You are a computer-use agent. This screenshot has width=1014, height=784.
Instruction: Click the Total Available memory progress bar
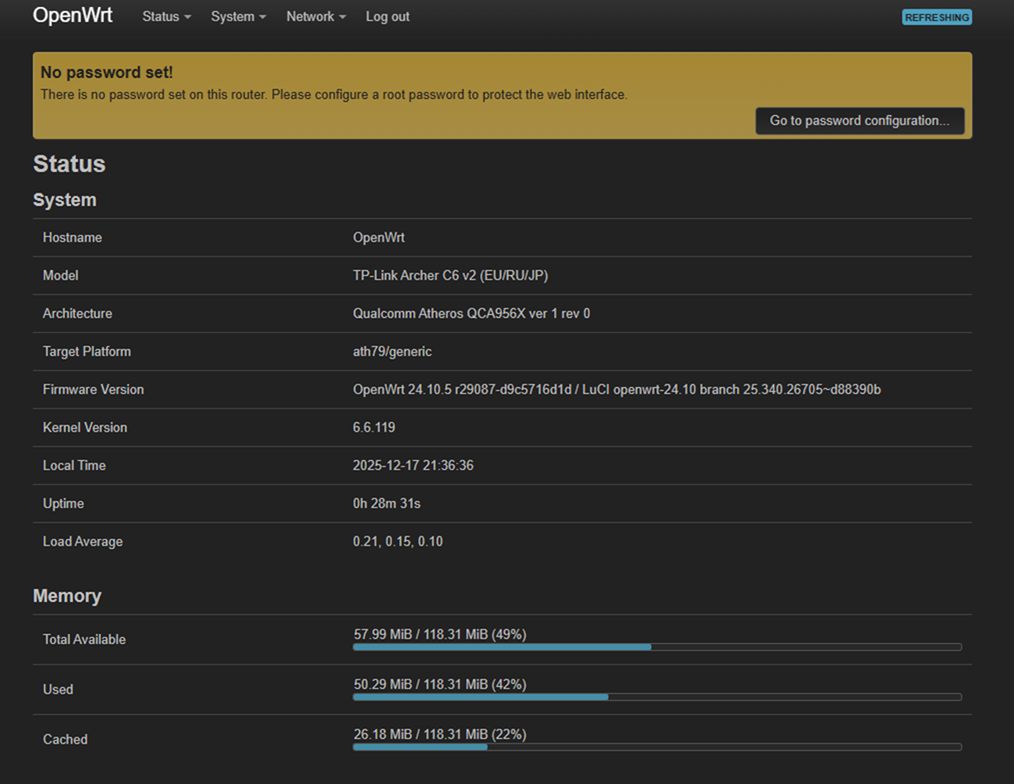coord(657,647)
